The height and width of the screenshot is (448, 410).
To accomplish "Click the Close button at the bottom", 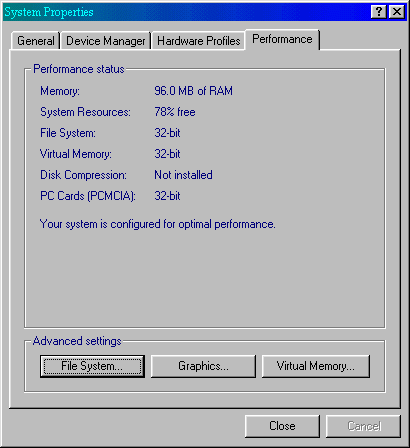I will [x=282, y=426].
